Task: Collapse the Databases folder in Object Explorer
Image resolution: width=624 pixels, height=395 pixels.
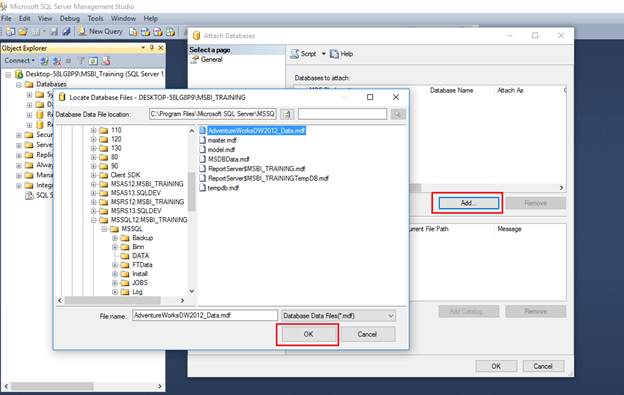Action: [x=19, y=85]
